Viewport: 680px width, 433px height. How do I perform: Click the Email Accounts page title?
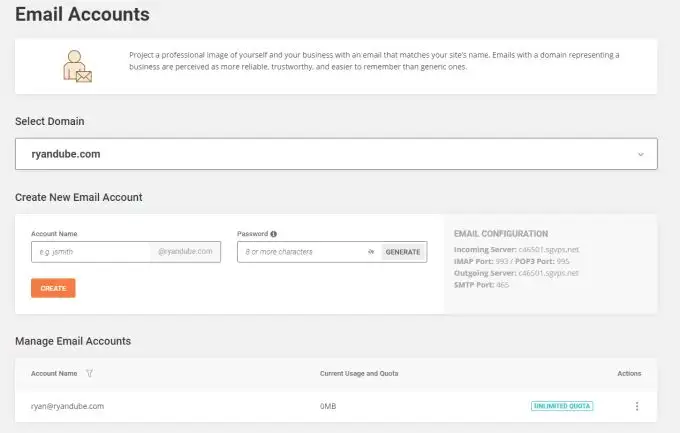coord(82,14)
